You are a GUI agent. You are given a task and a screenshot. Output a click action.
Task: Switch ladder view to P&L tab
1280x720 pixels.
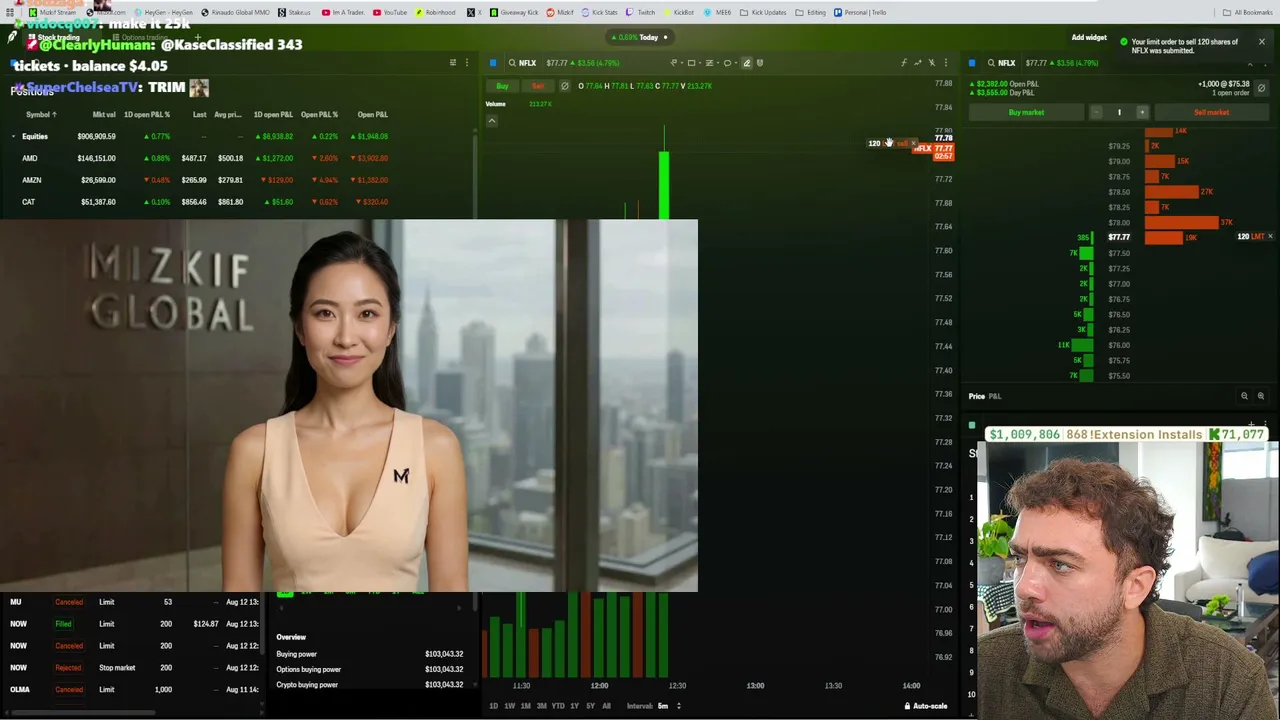pos(995,396)
